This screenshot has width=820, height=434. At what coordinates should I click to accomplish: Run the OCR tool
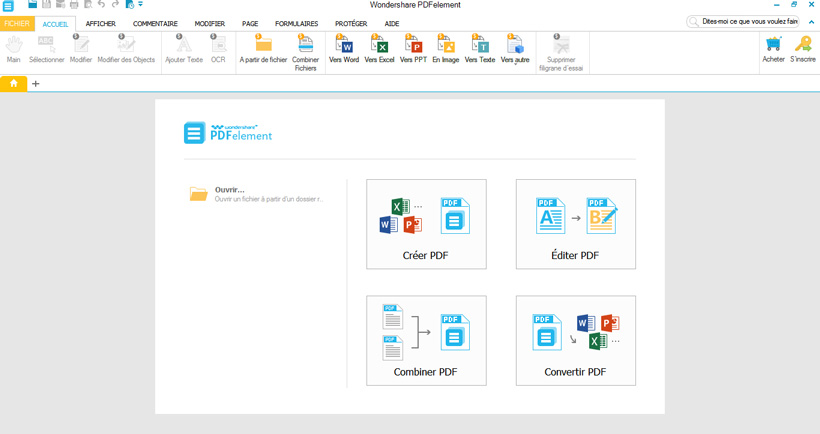218,49
